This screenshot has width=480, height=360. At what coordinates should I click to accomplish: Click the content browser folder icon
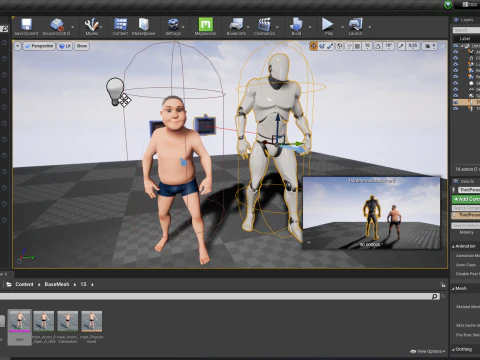click(x=9, y=284)
